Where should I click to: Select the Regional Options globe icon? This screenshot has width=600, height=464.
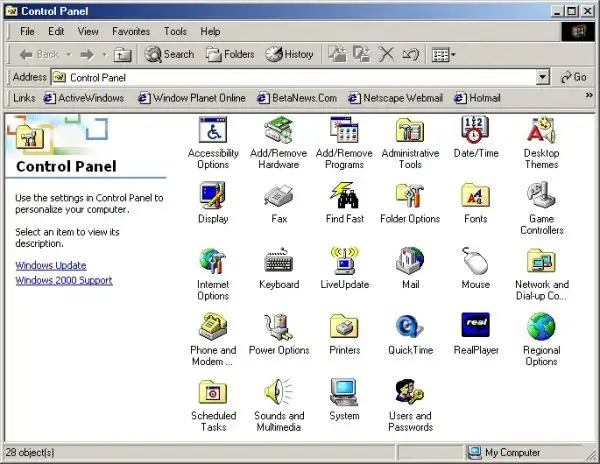[x=541, y=328]
